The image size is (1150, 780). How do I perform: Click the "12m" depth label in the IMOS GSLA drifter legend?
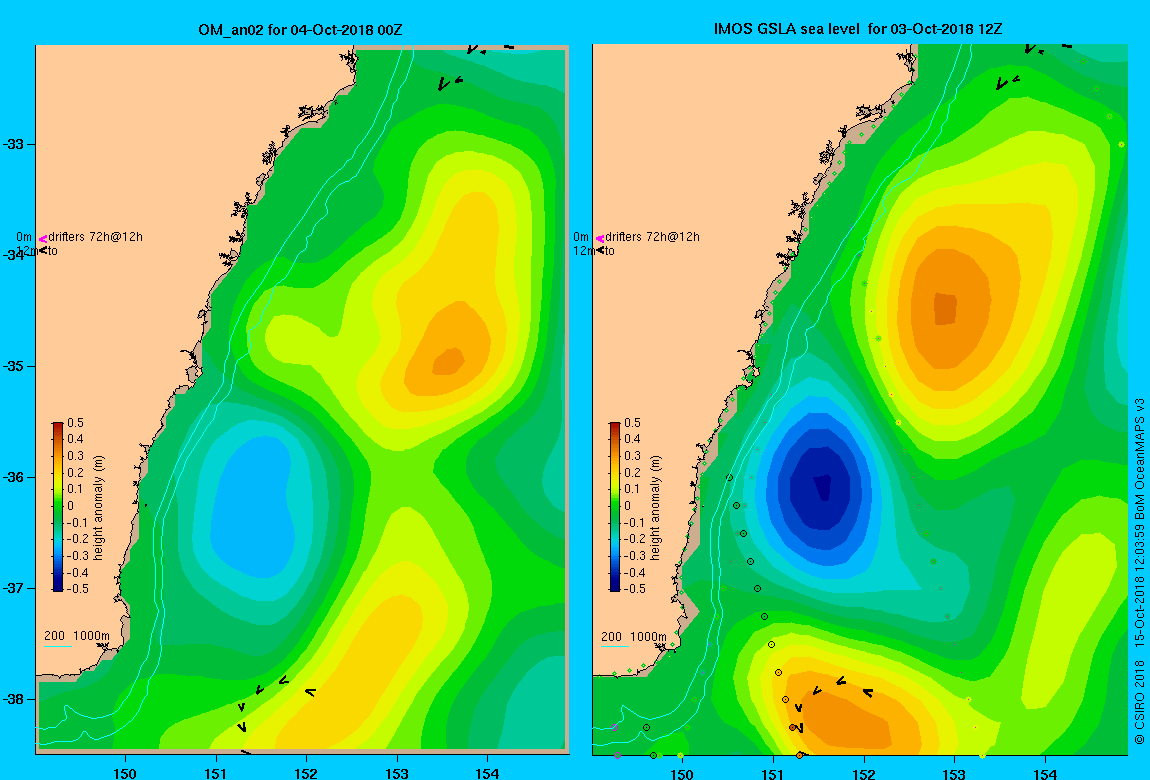(x=584, y=251)
